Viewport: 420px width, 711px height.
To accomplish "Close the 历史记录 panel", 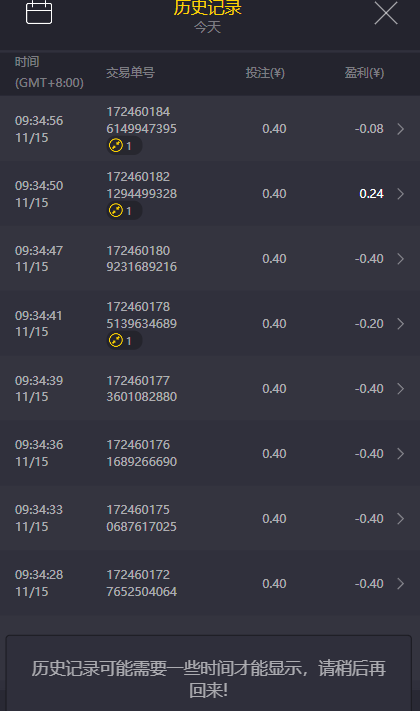I will 386,12.
